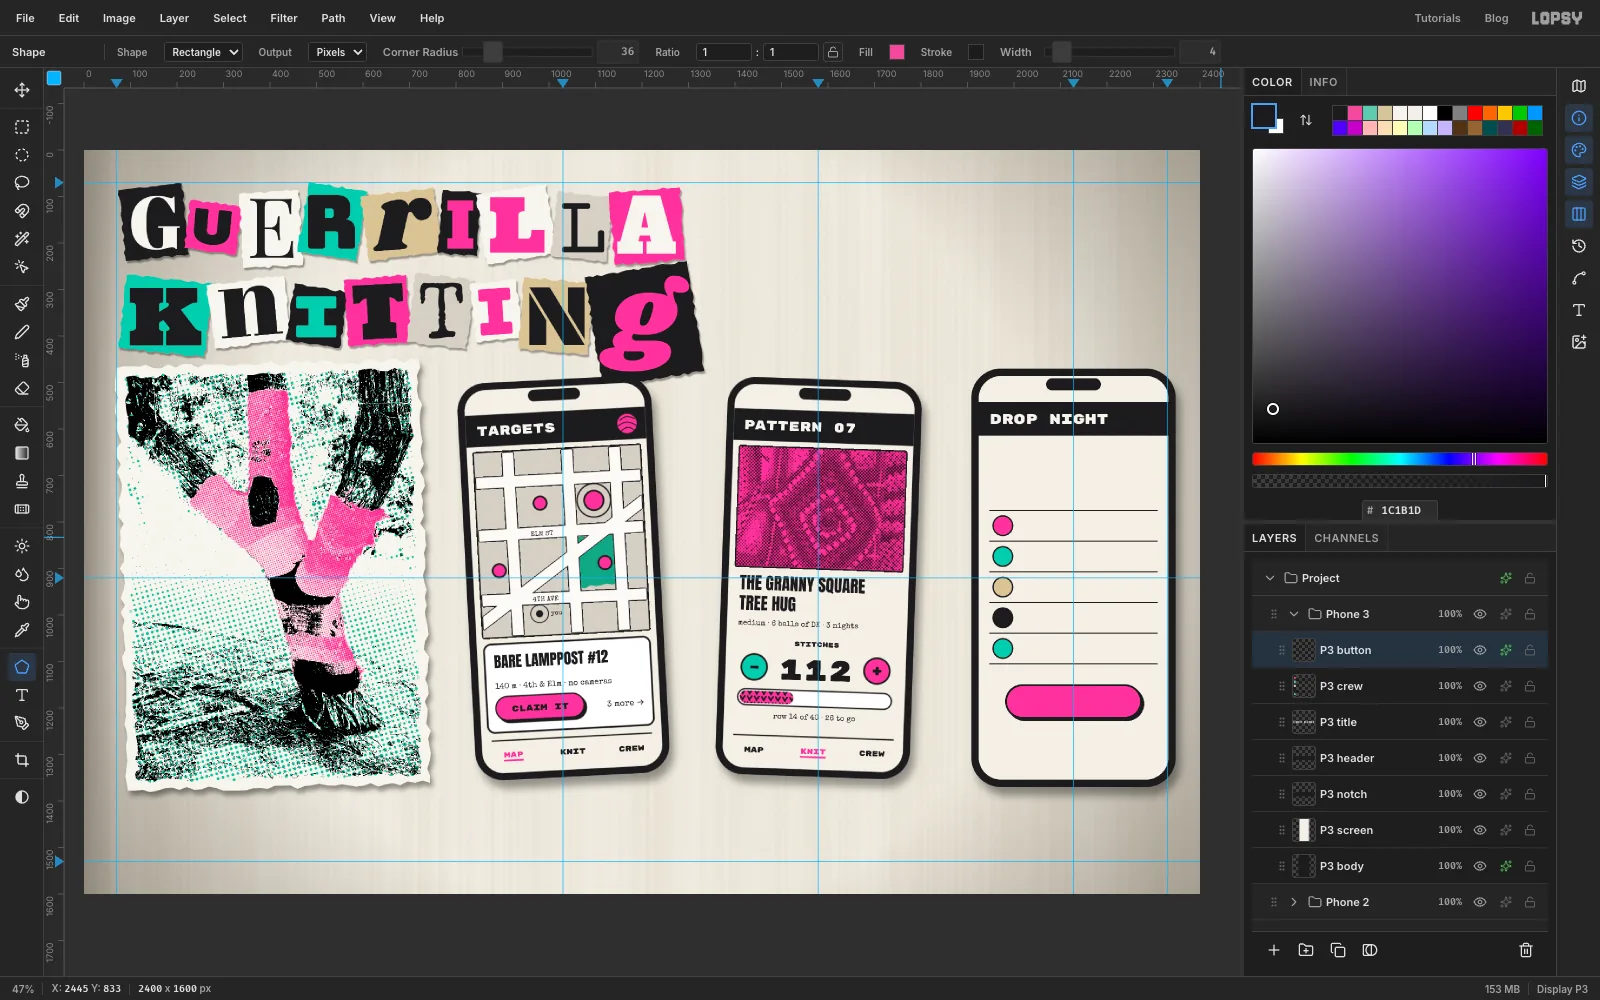The width and height of the screenshot is (1600, 1000).
Task: Expand the Phone 2 folder
Action: pos(1294,902)
